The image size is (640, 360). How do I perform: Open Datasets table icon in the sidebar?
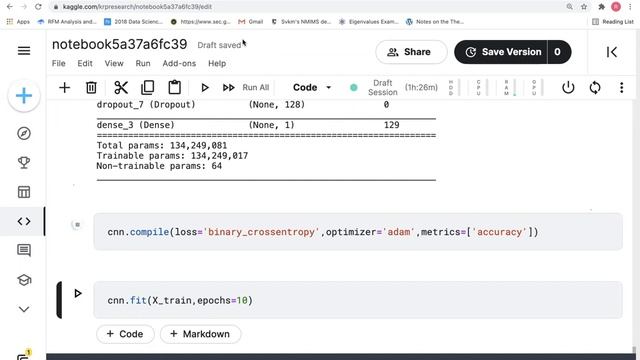(24, 192)
